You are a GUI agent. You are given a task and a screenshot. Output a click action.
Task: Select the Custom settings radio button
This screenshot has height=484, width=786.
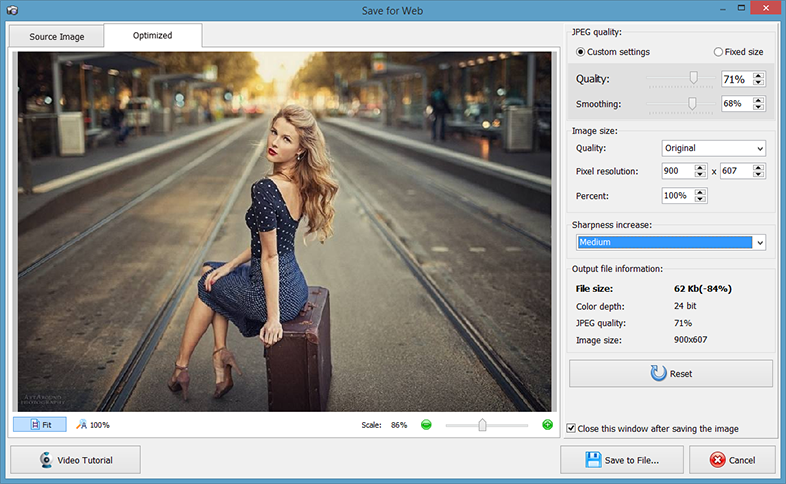pos(580,52)
